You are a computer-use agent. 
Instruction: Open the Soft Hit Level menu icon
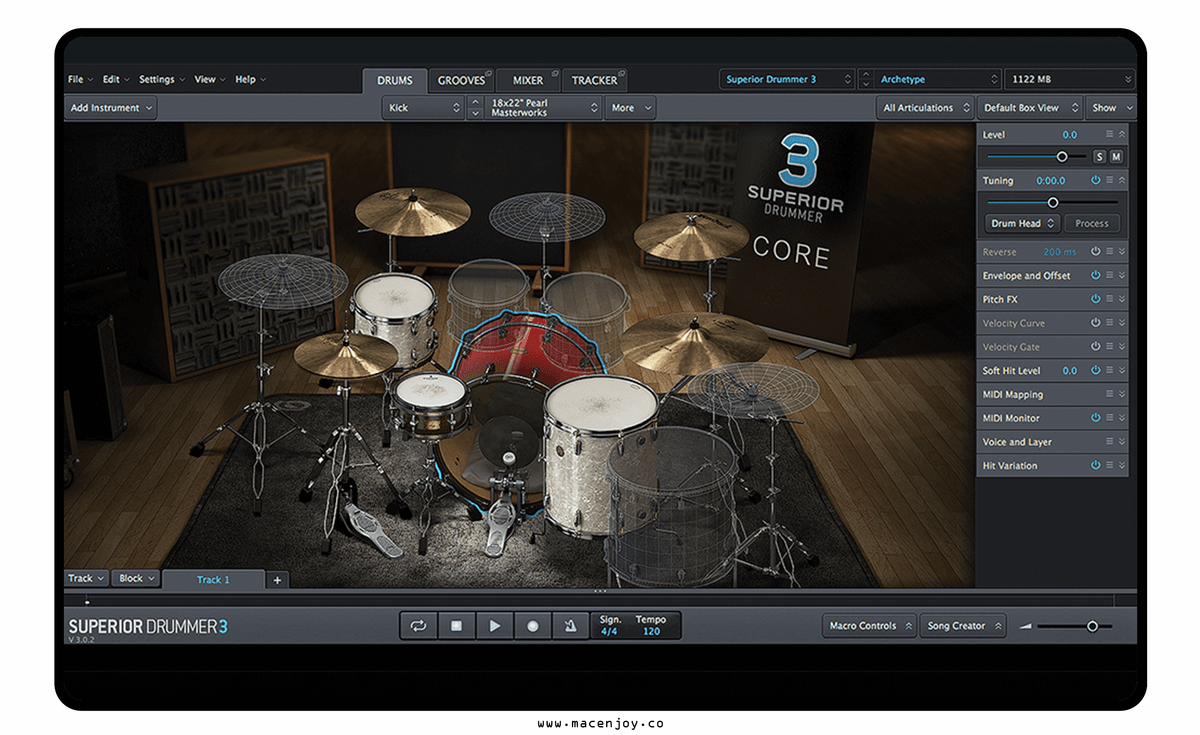pyautogui.click(x=1109, y=371)
